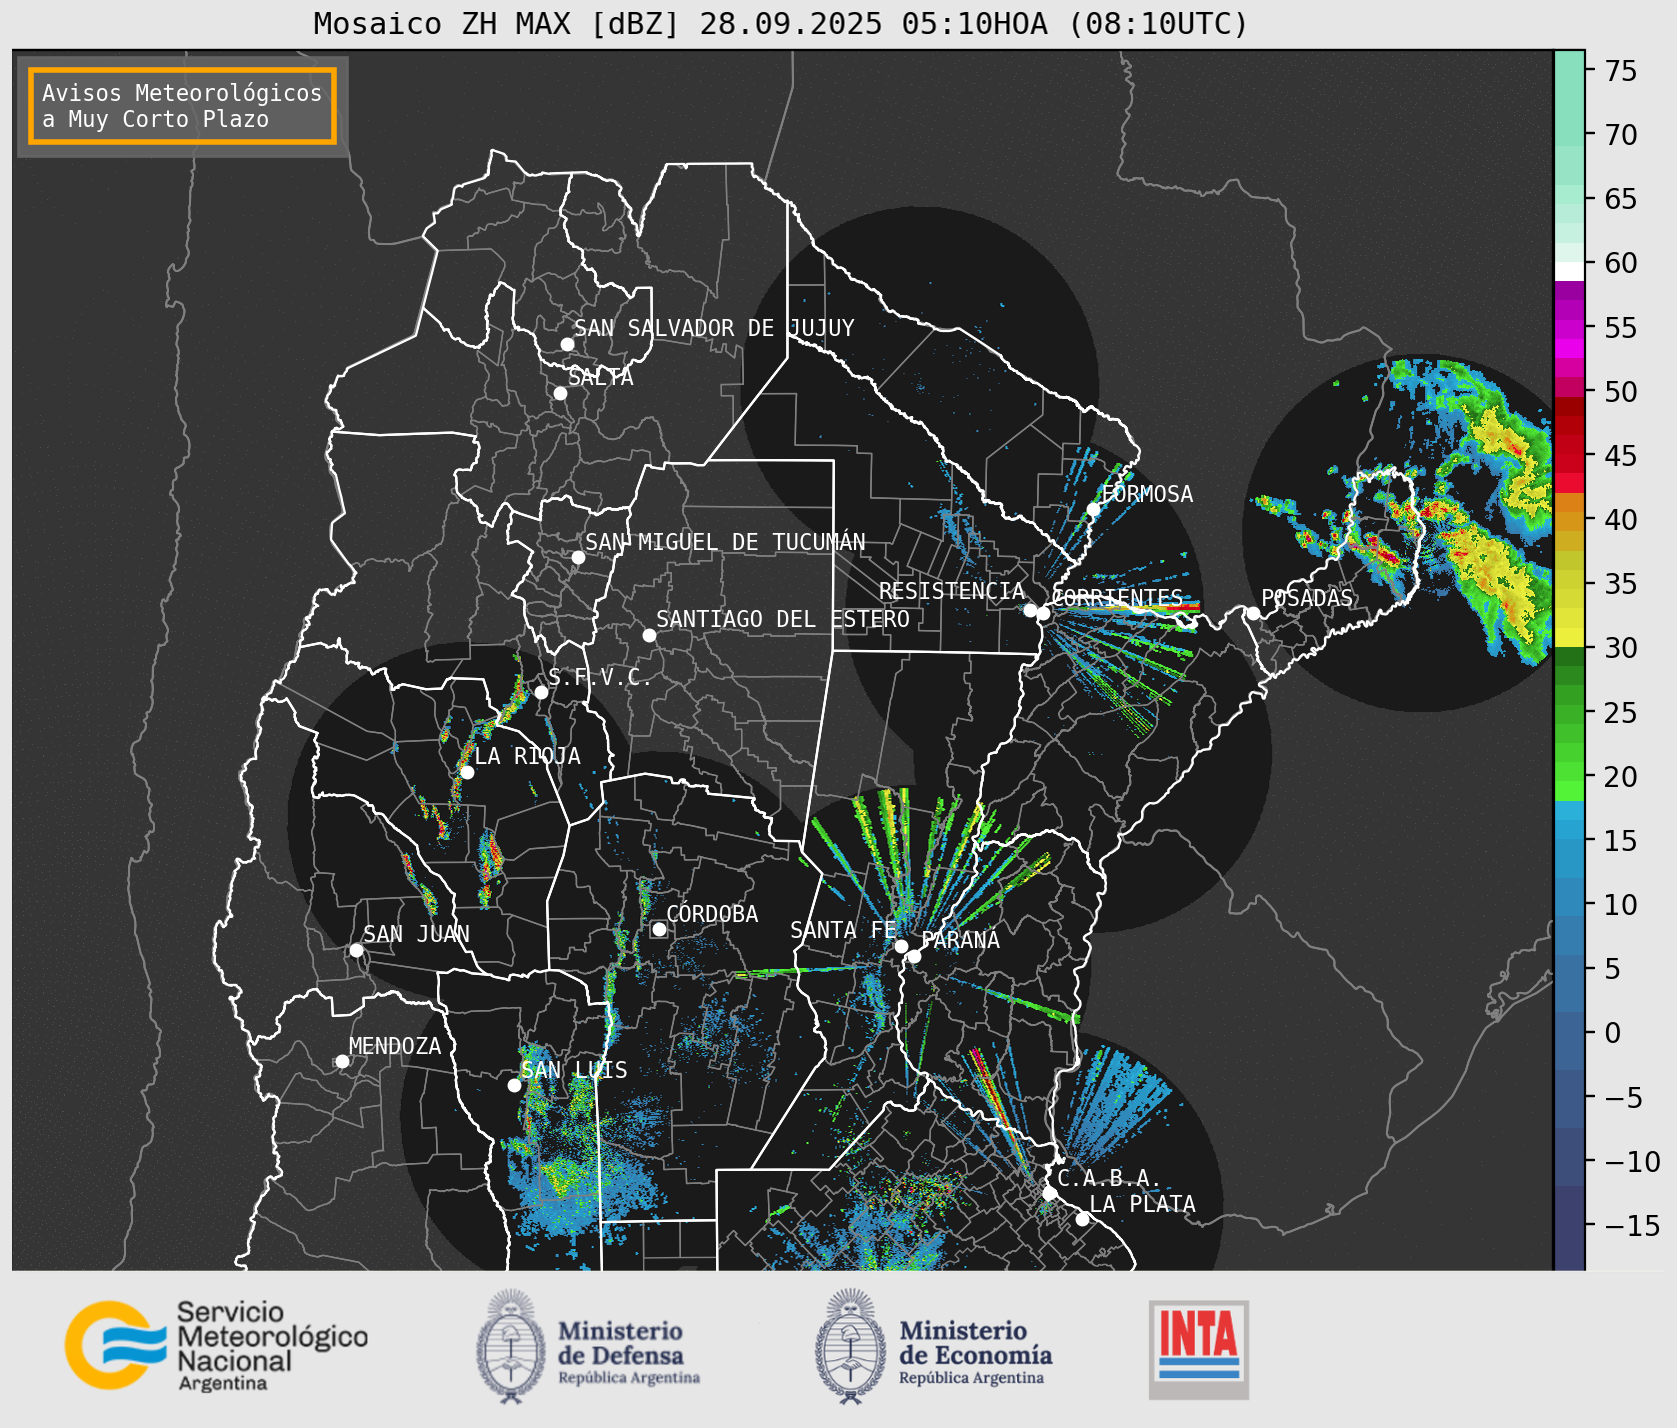The image size is (1677, 1428).
Task: Select the La Plata city marker
Action: pos(1082,1218)
